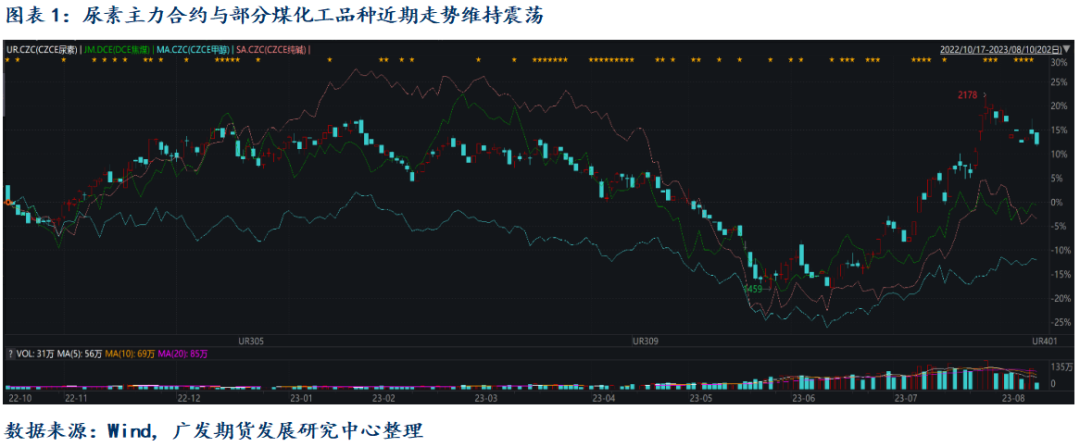This screenshot has width=1080, height=447.
Task: Click the green 1459 low price label
Action: tap(753, 289)
